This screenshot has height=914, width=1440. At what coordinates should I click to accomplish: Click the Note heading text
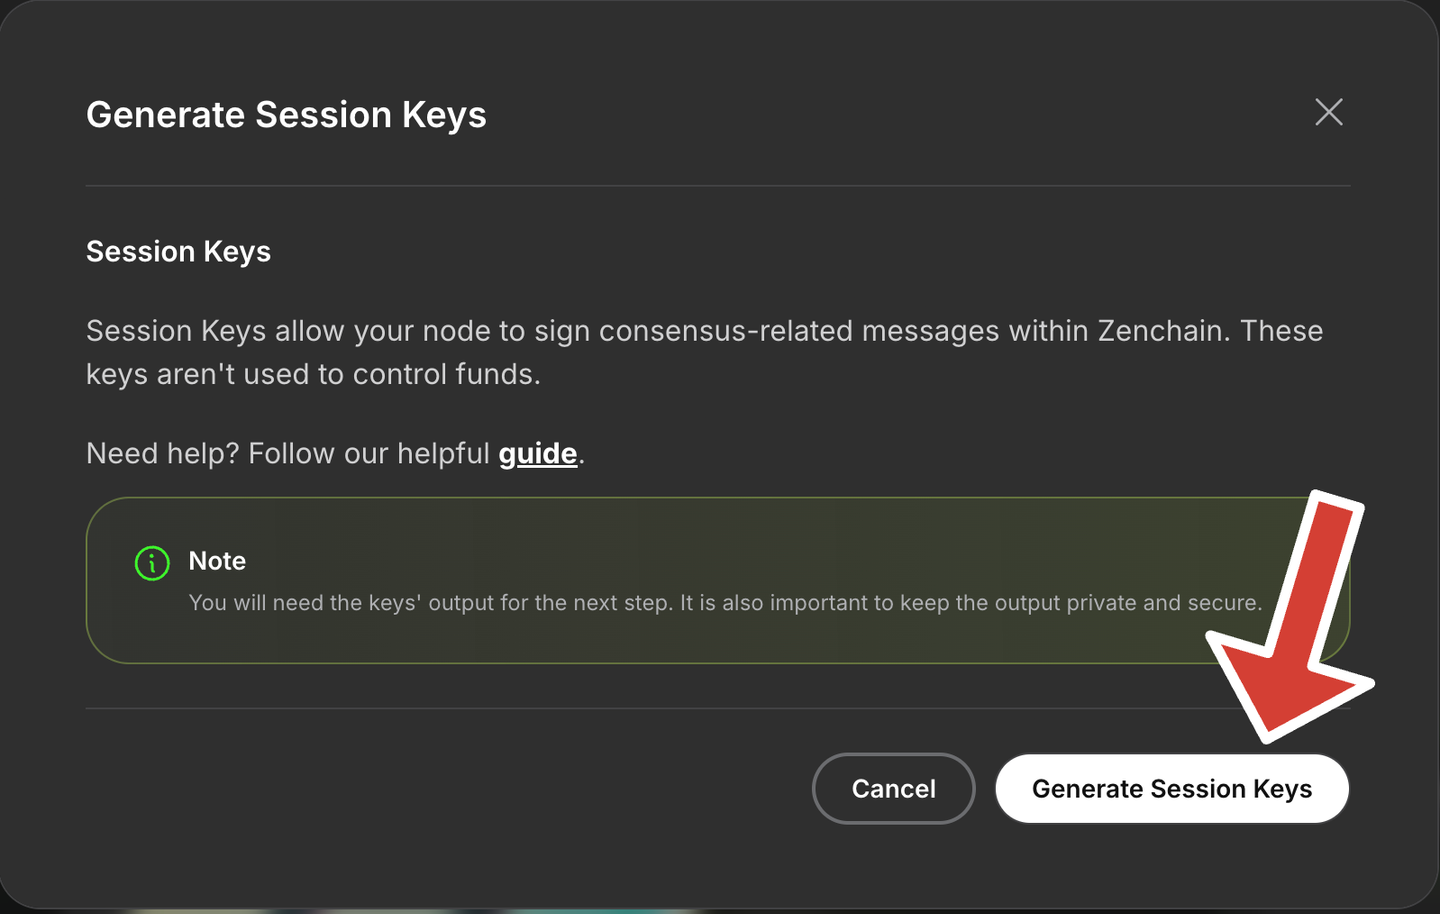217,561
